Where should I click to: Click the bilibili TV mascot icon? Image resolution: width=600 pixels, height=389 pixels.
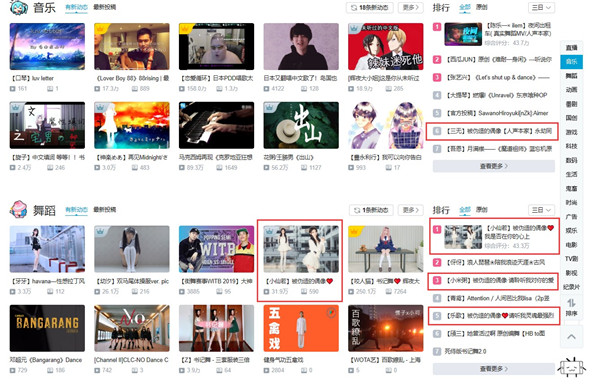(x=571, y=368)
